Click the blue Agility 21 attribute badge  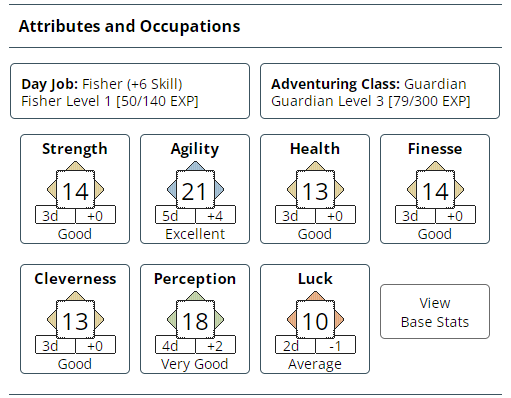pos(195,189)
